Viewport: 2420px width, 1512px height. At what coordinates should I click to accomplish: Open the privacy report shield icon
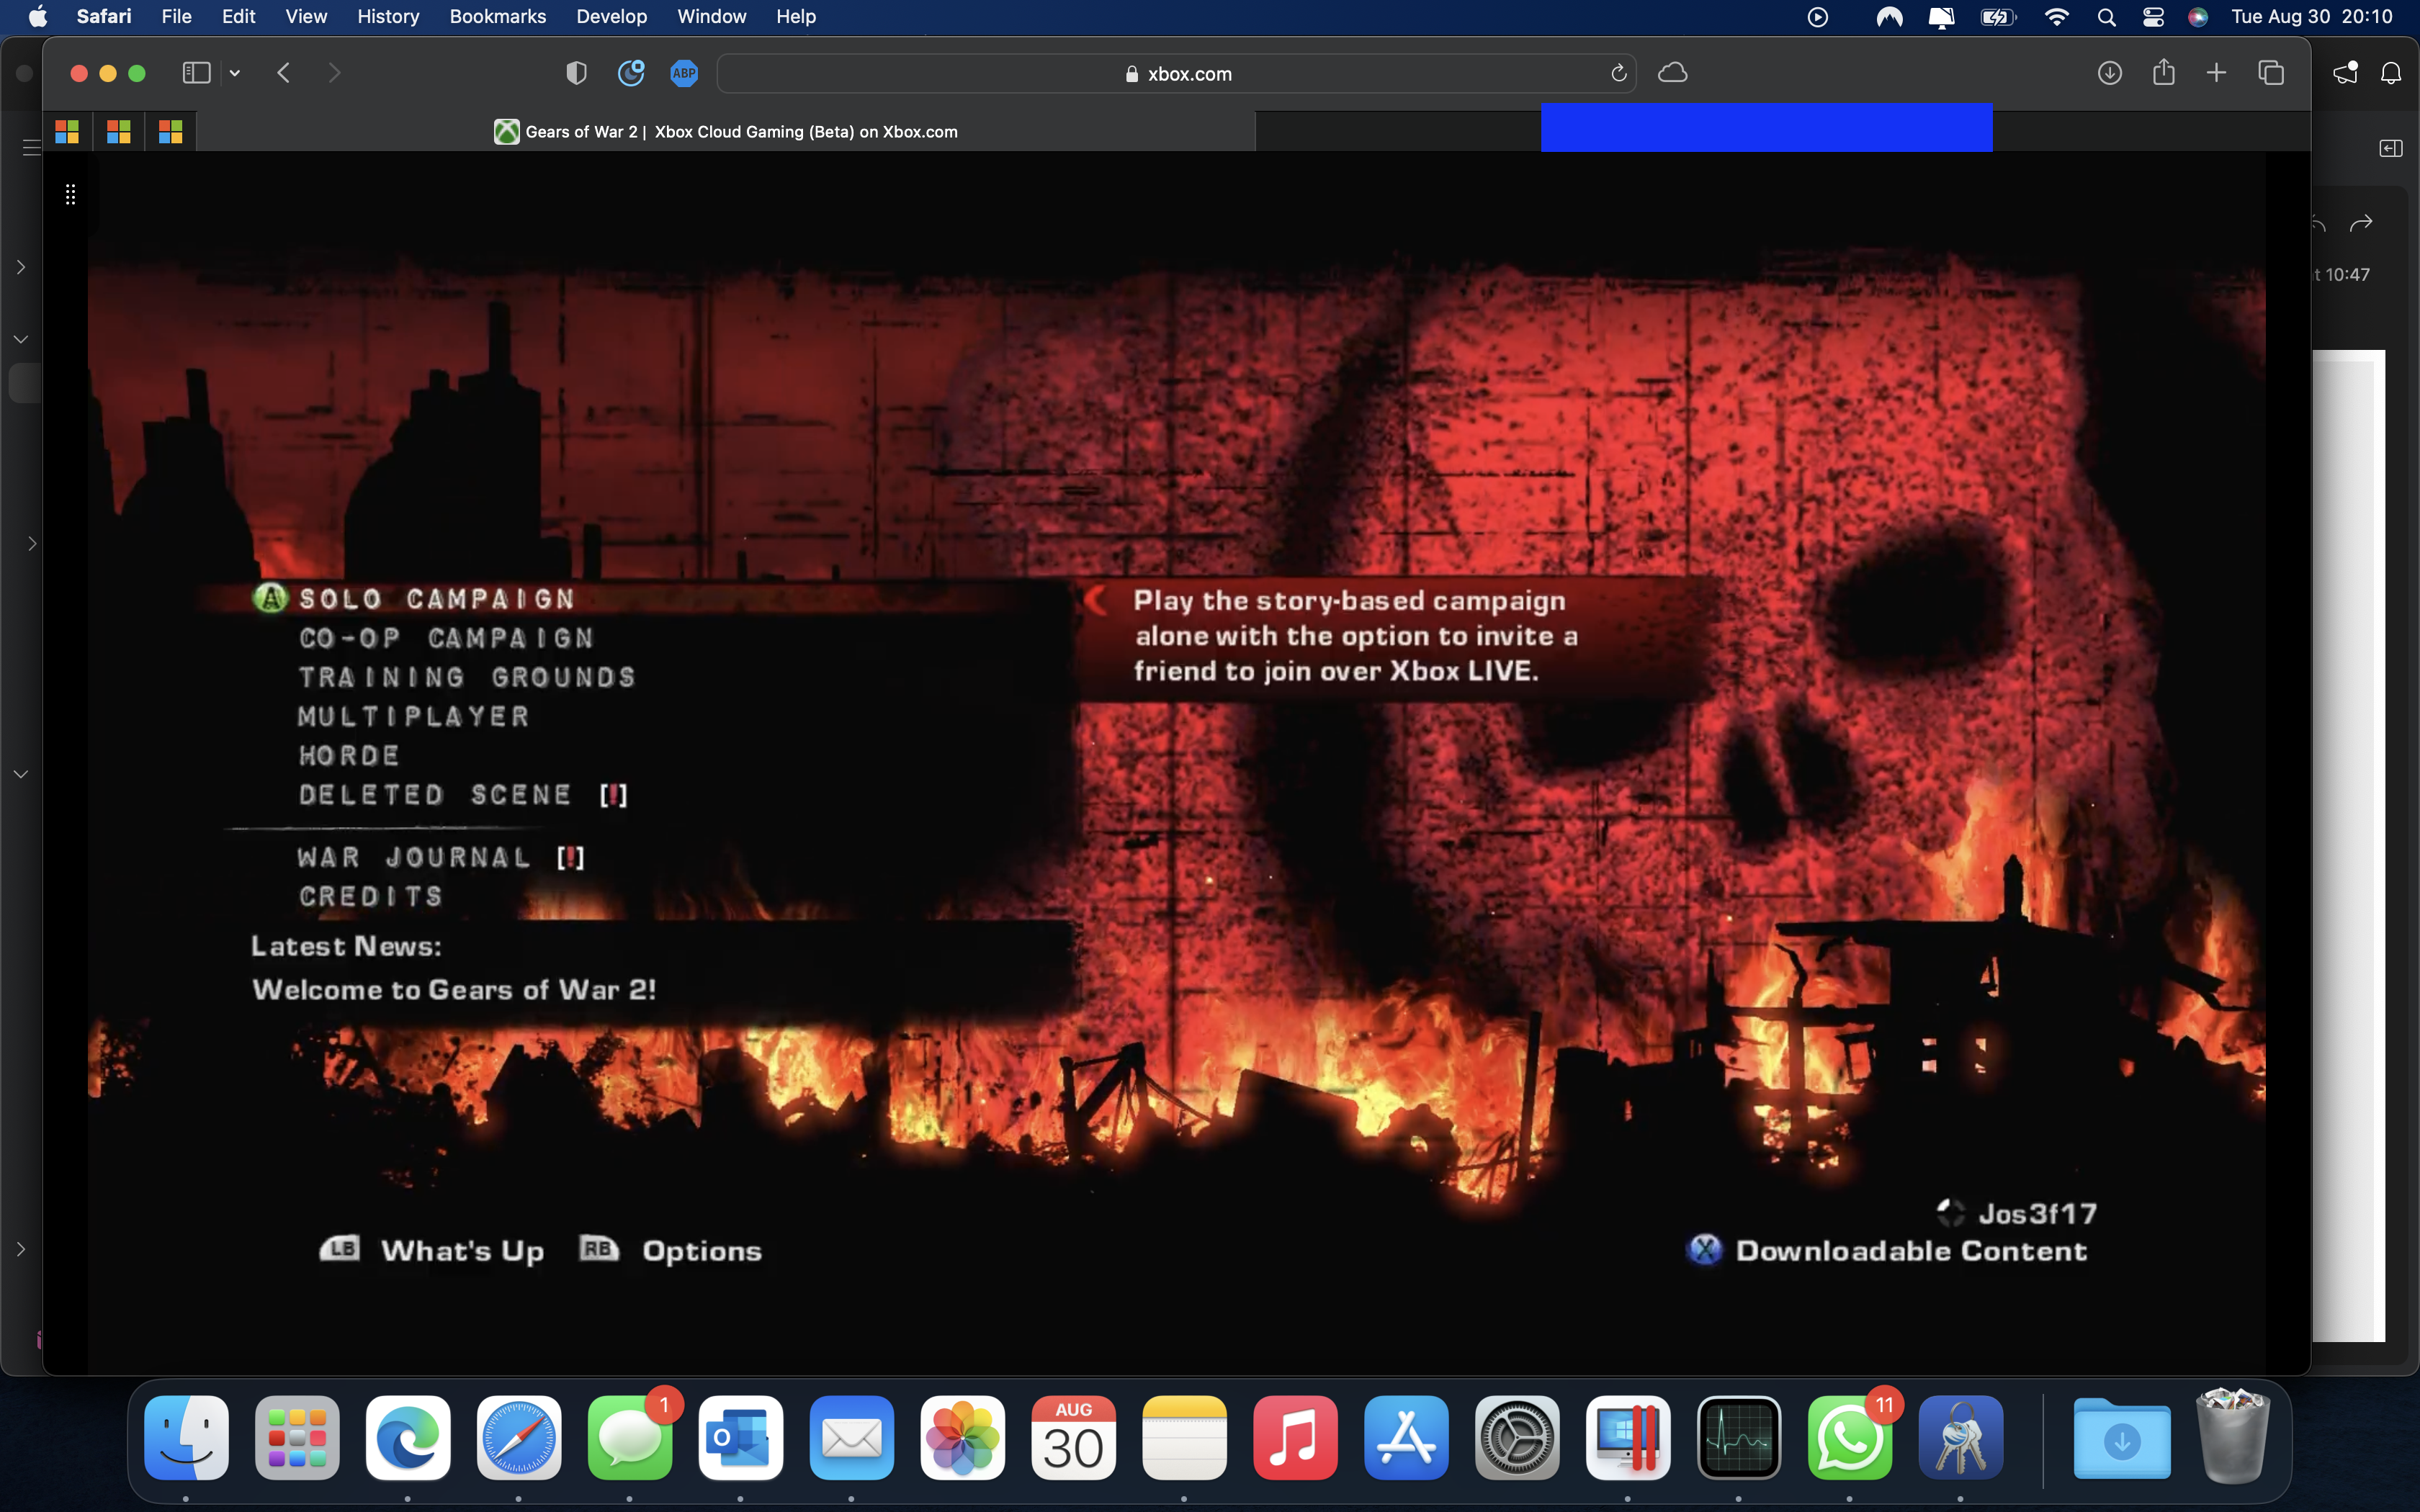click(x=576, y=73)
